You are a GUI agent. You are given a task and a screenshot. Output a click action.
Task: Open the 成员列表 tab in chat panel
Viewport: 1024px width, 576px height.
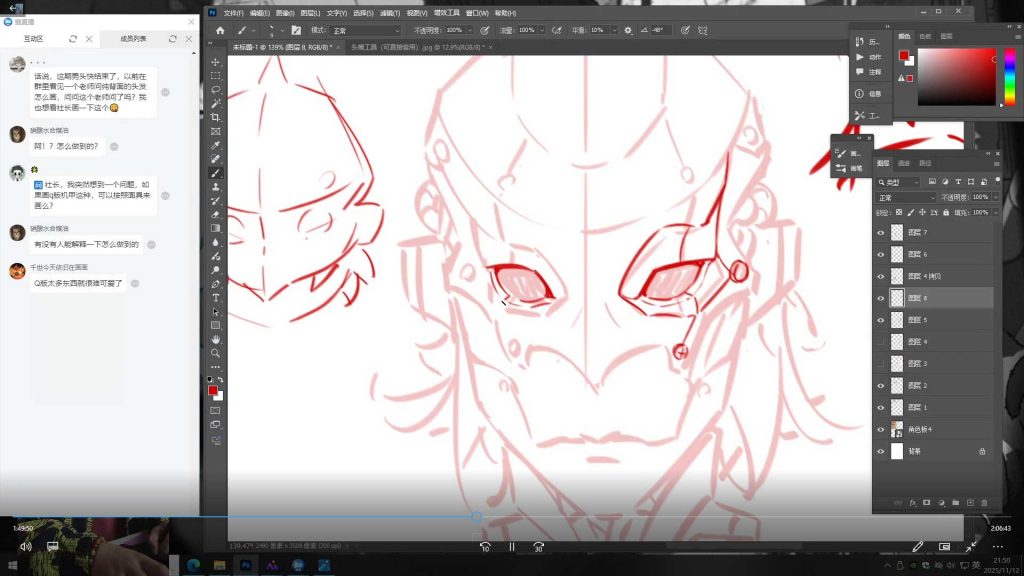click(x=133, y=39)
